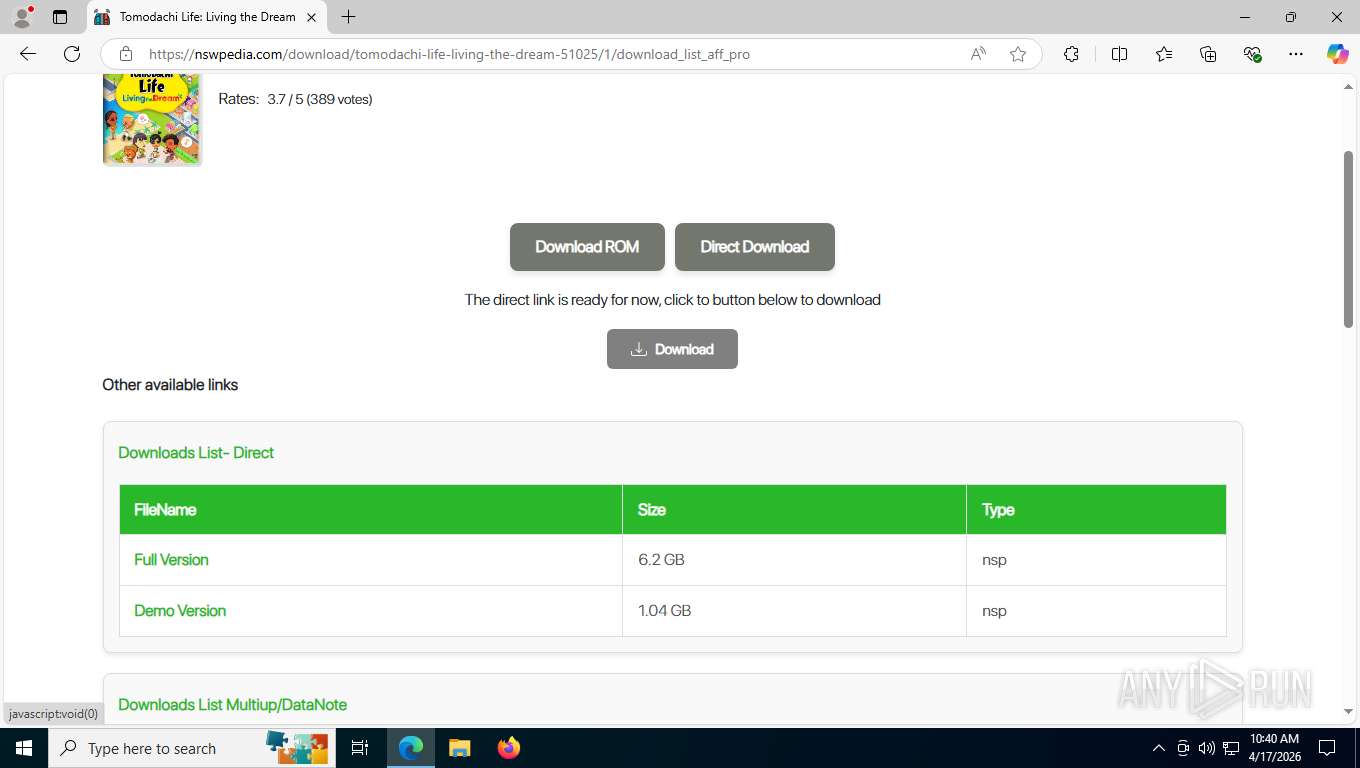This screenshot has width=1360, height=768.
Task: Click Downloads List Multiup/DataNote heading
Action: pos(232,705)
